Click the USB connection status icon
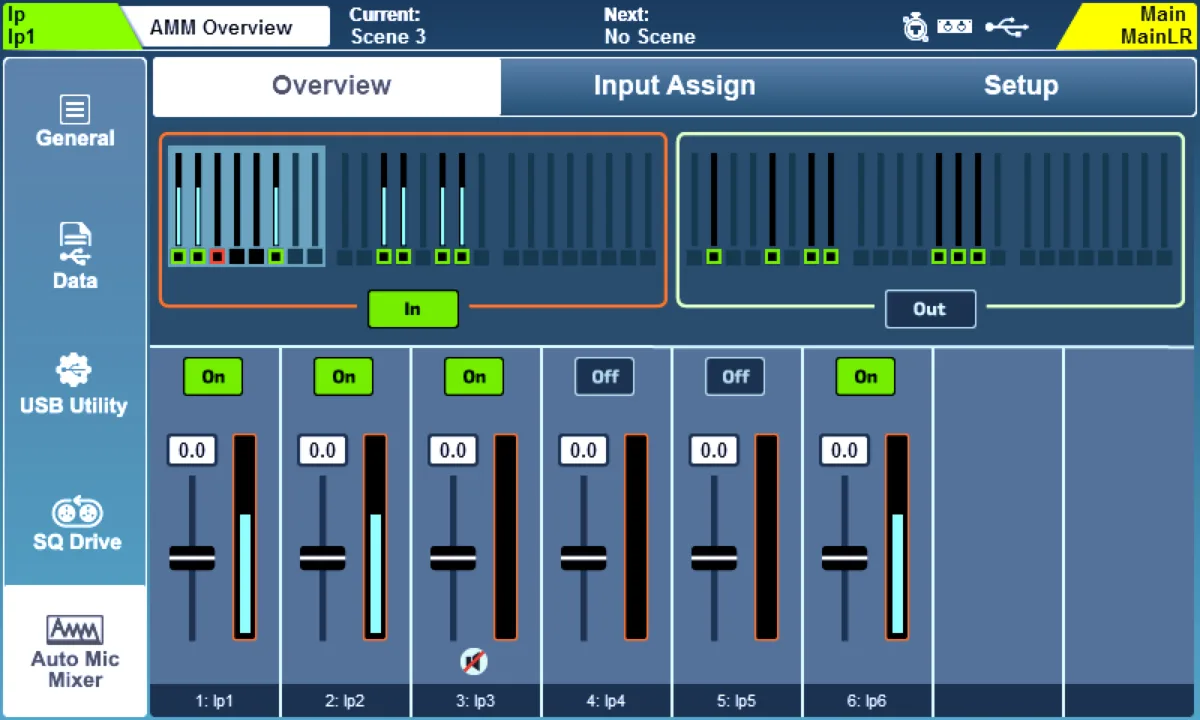 click(x=1006, y=28)
